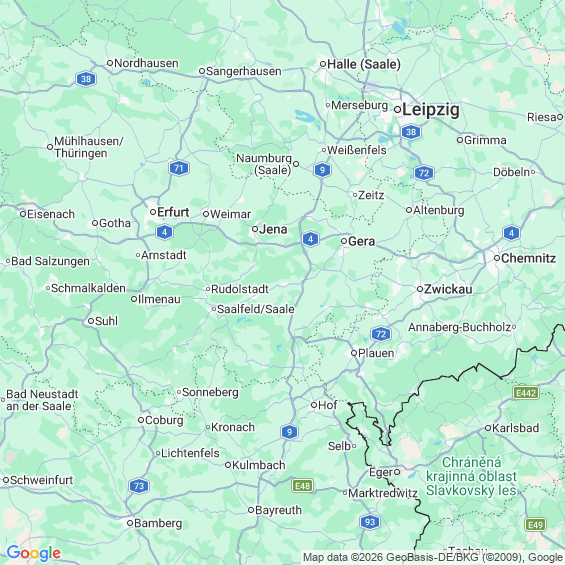The image size is (565, 565).
Task: Click the A93 highway shield near Marktredwitz
Action: (370, 522)
